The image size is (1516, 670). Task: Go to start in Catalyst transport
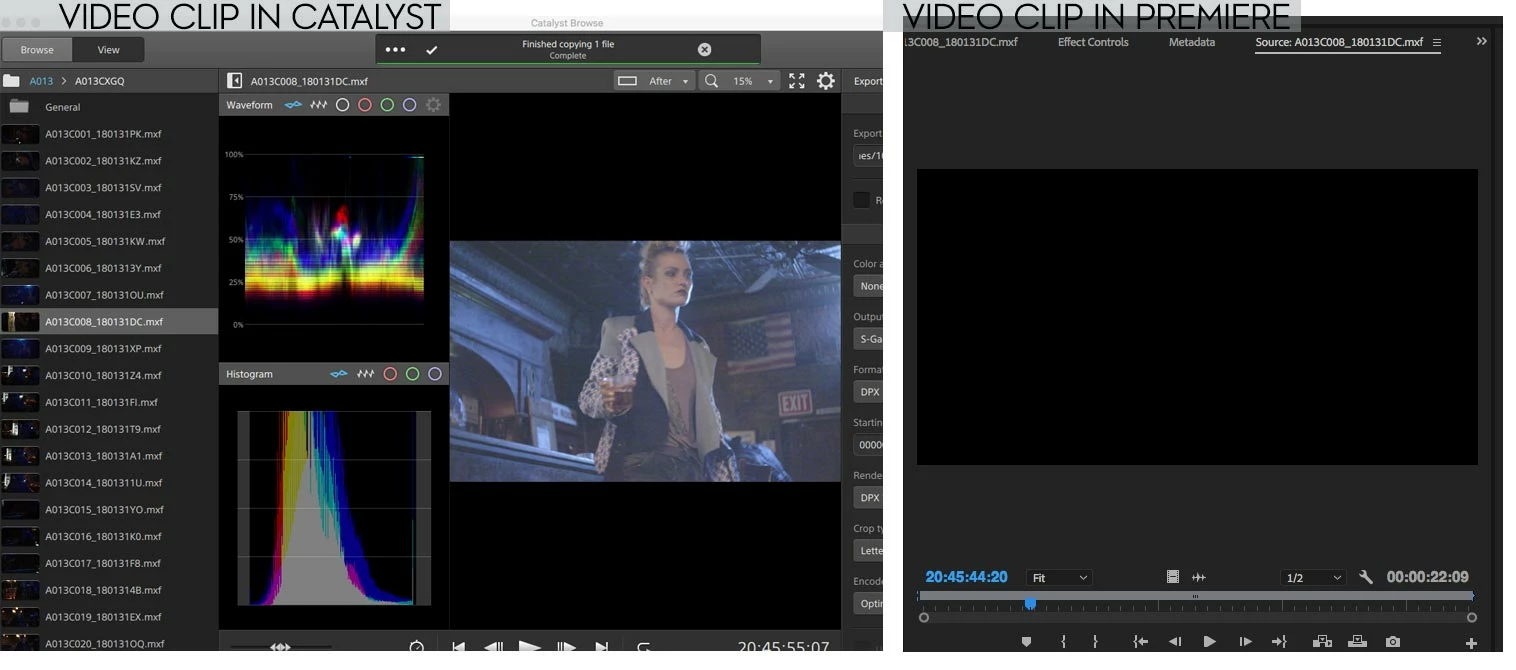pos(458,647)
